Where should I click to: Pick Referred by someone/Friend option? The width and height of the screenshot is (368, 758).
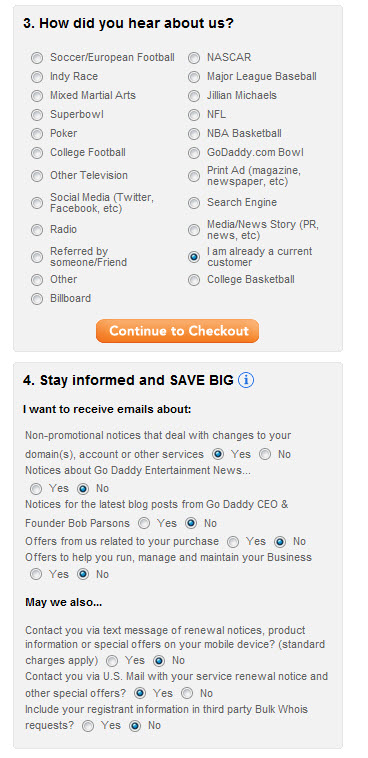pyautogui.click(x=37, y=257)
